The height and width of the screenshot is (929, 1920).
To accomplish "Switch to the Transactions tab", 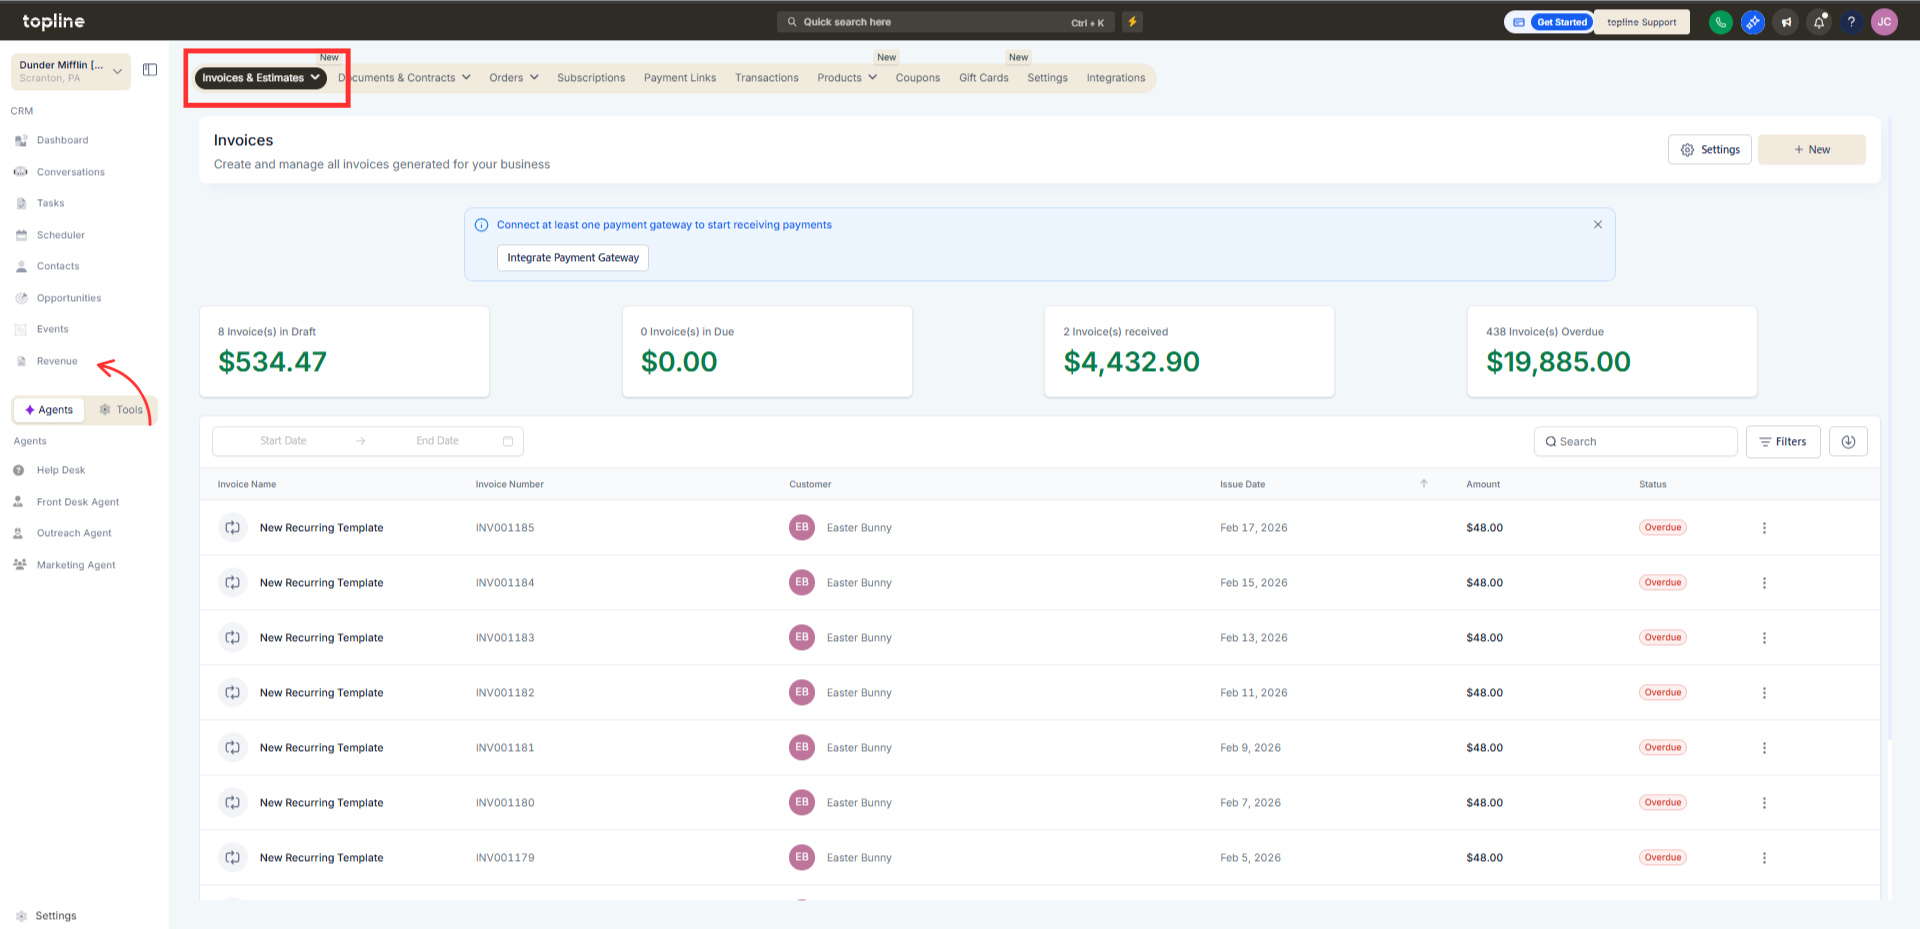I will (x=767, y=78).
